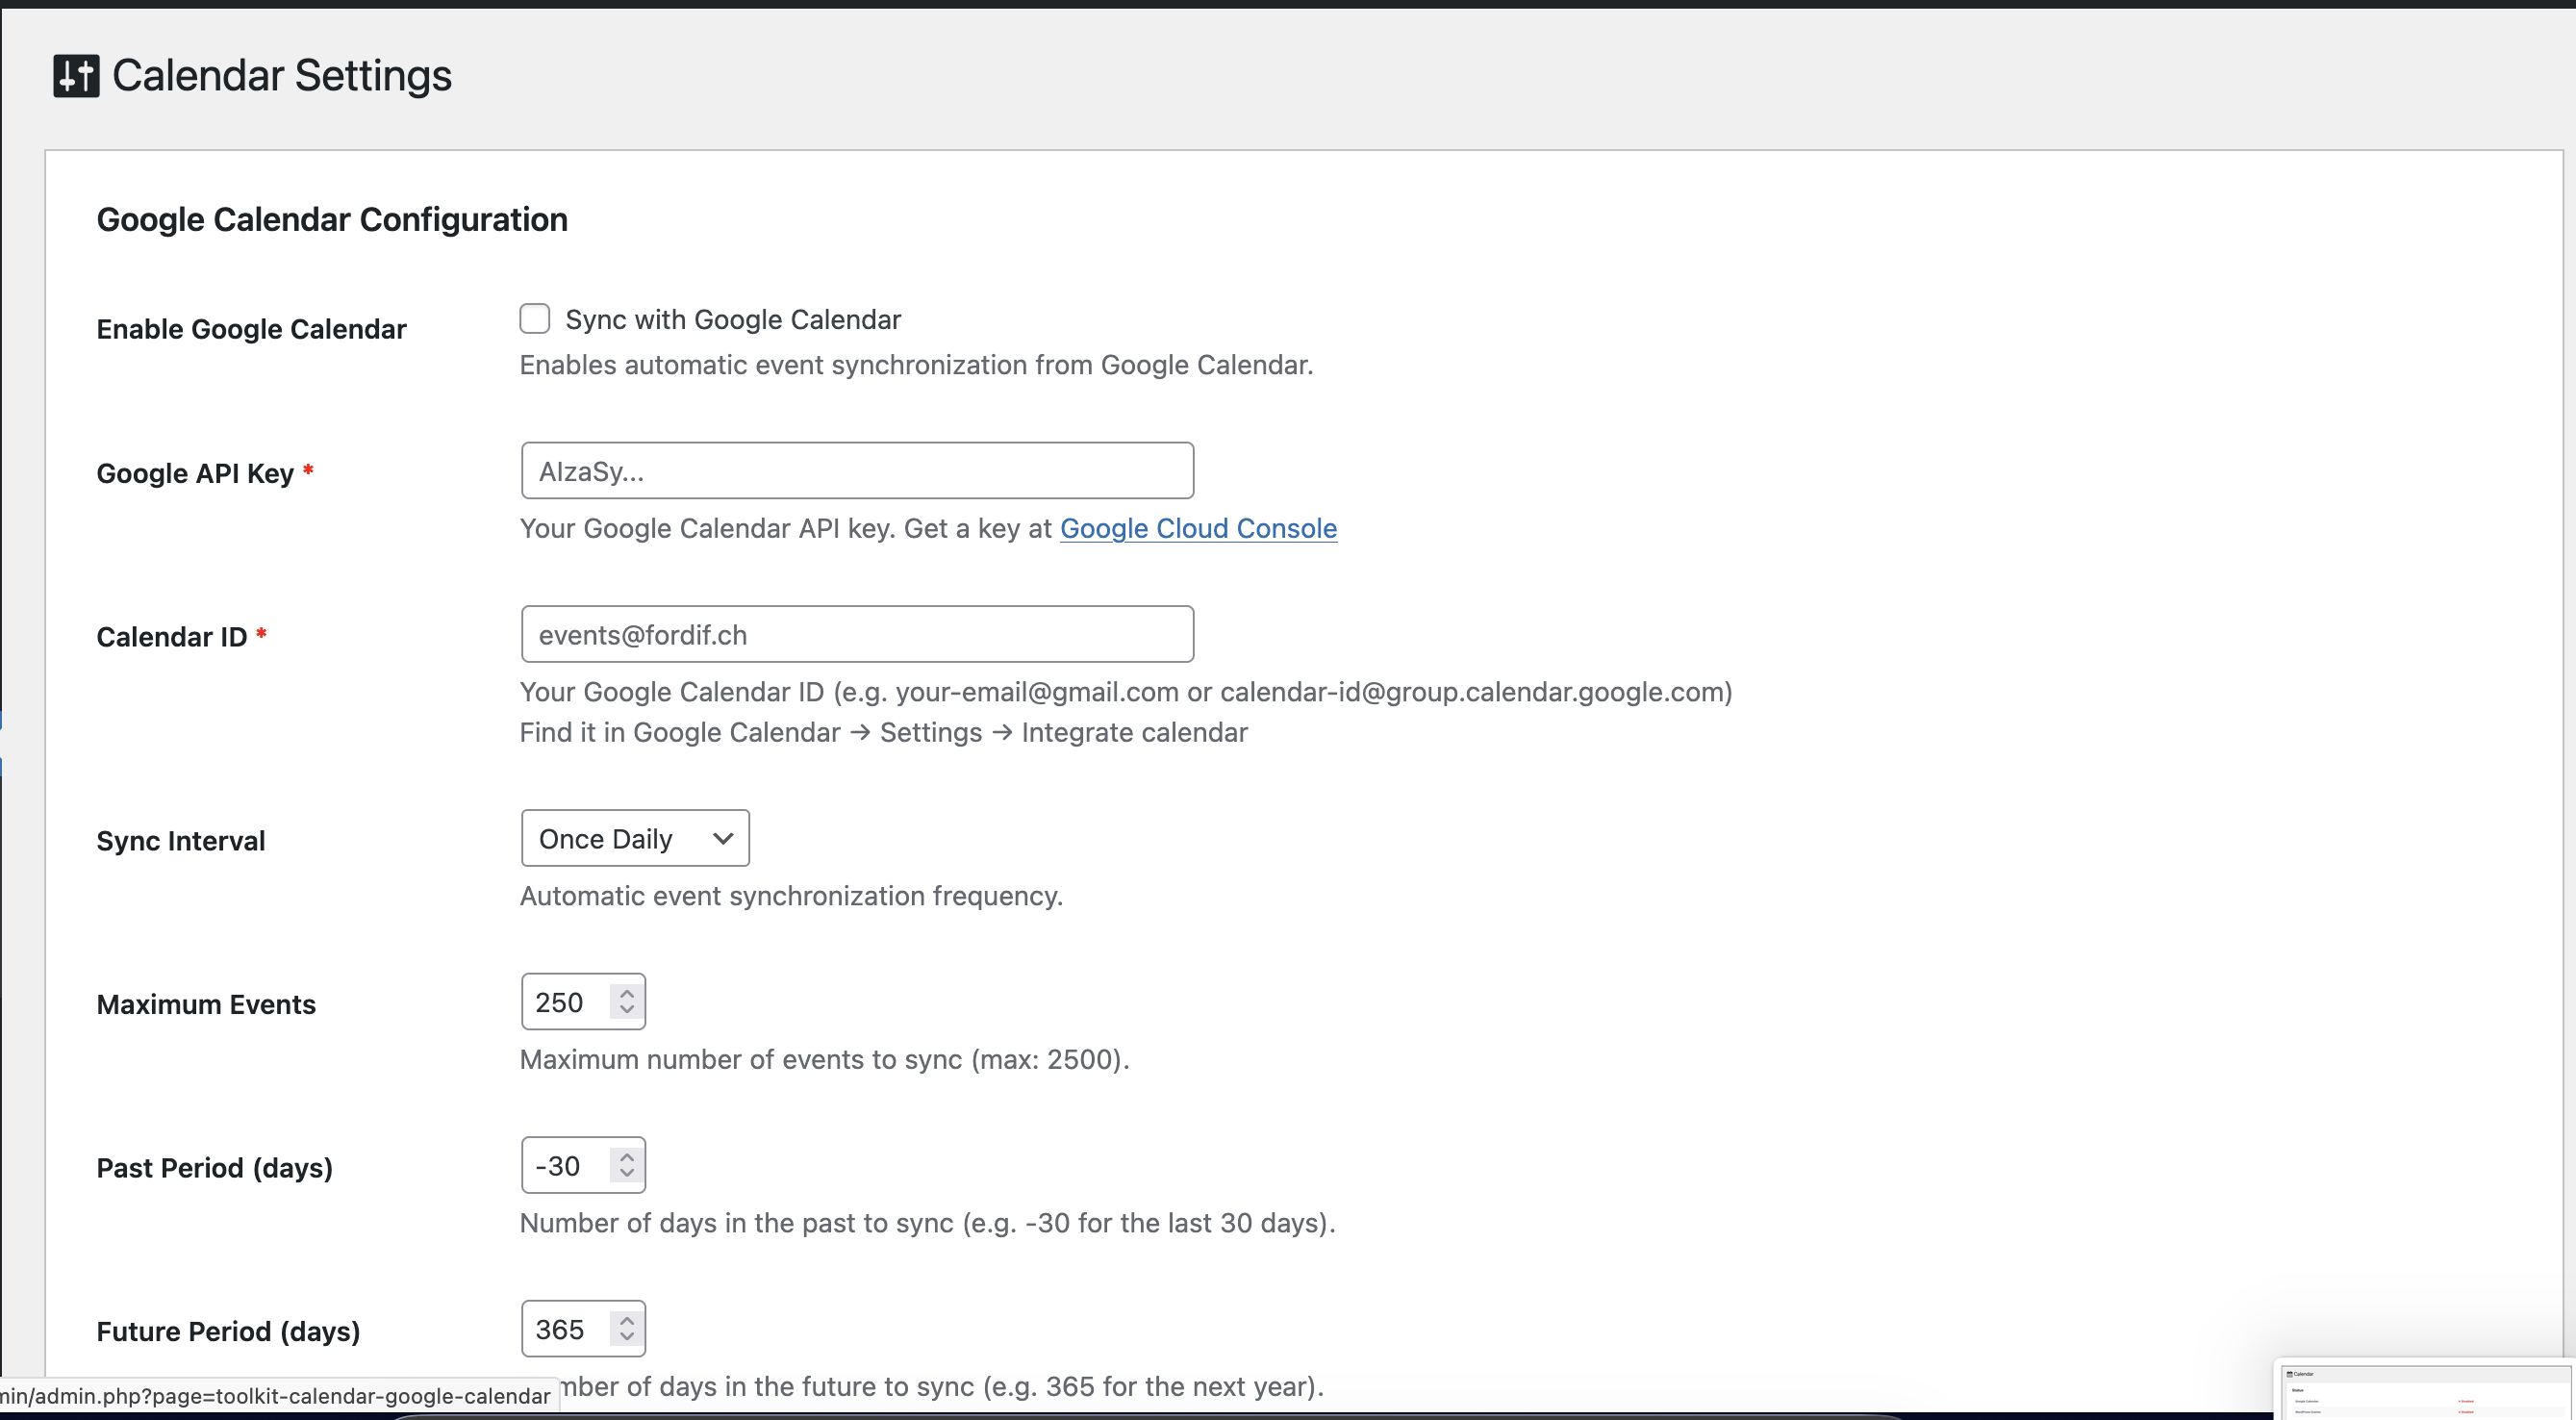Click the Future Period days field
The height and width of the screenshot is (1420, 2576).
(583, 1329)
